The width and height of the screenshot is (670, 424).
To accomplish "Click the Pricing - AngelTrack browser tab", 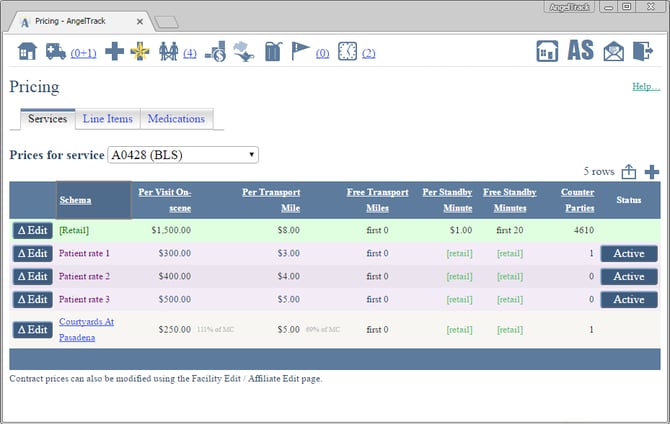I will [x=81, y=21].
